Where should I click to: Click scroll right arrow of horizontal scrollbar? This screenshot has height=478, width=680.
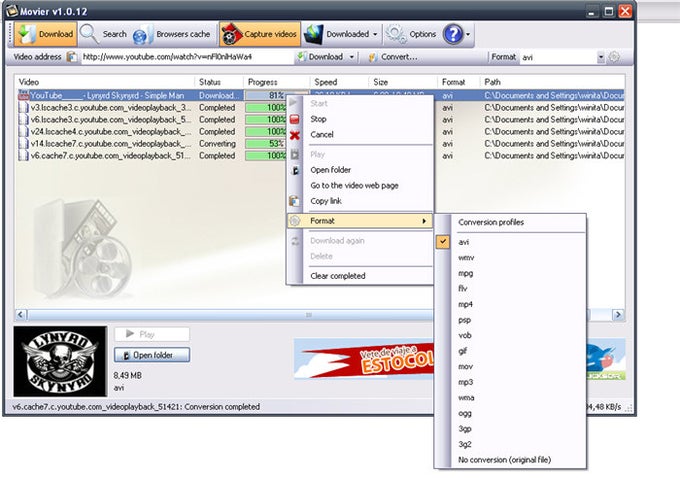tap(618, 315)
